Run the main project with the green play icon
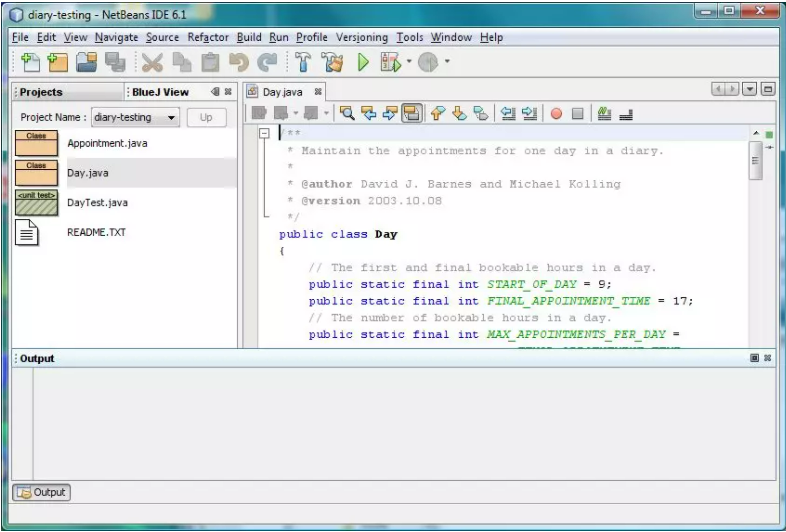The width and height of the screenshot is (786, 532). pyautogui.click(x=363, y=63)
